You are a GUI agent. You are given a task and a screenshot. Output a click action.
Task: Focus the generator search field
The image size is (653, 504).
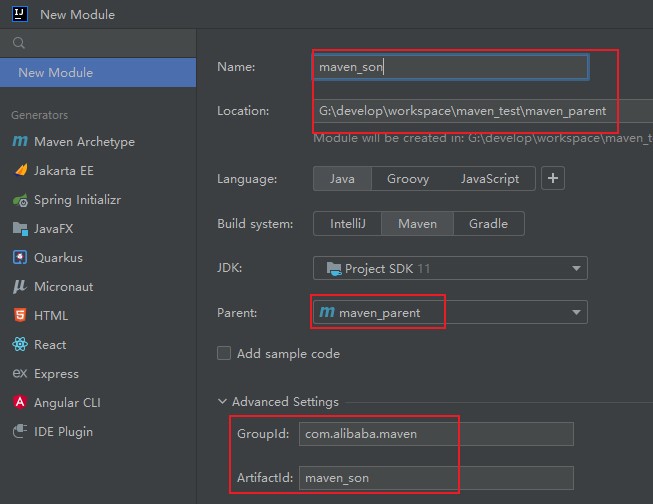98,43
